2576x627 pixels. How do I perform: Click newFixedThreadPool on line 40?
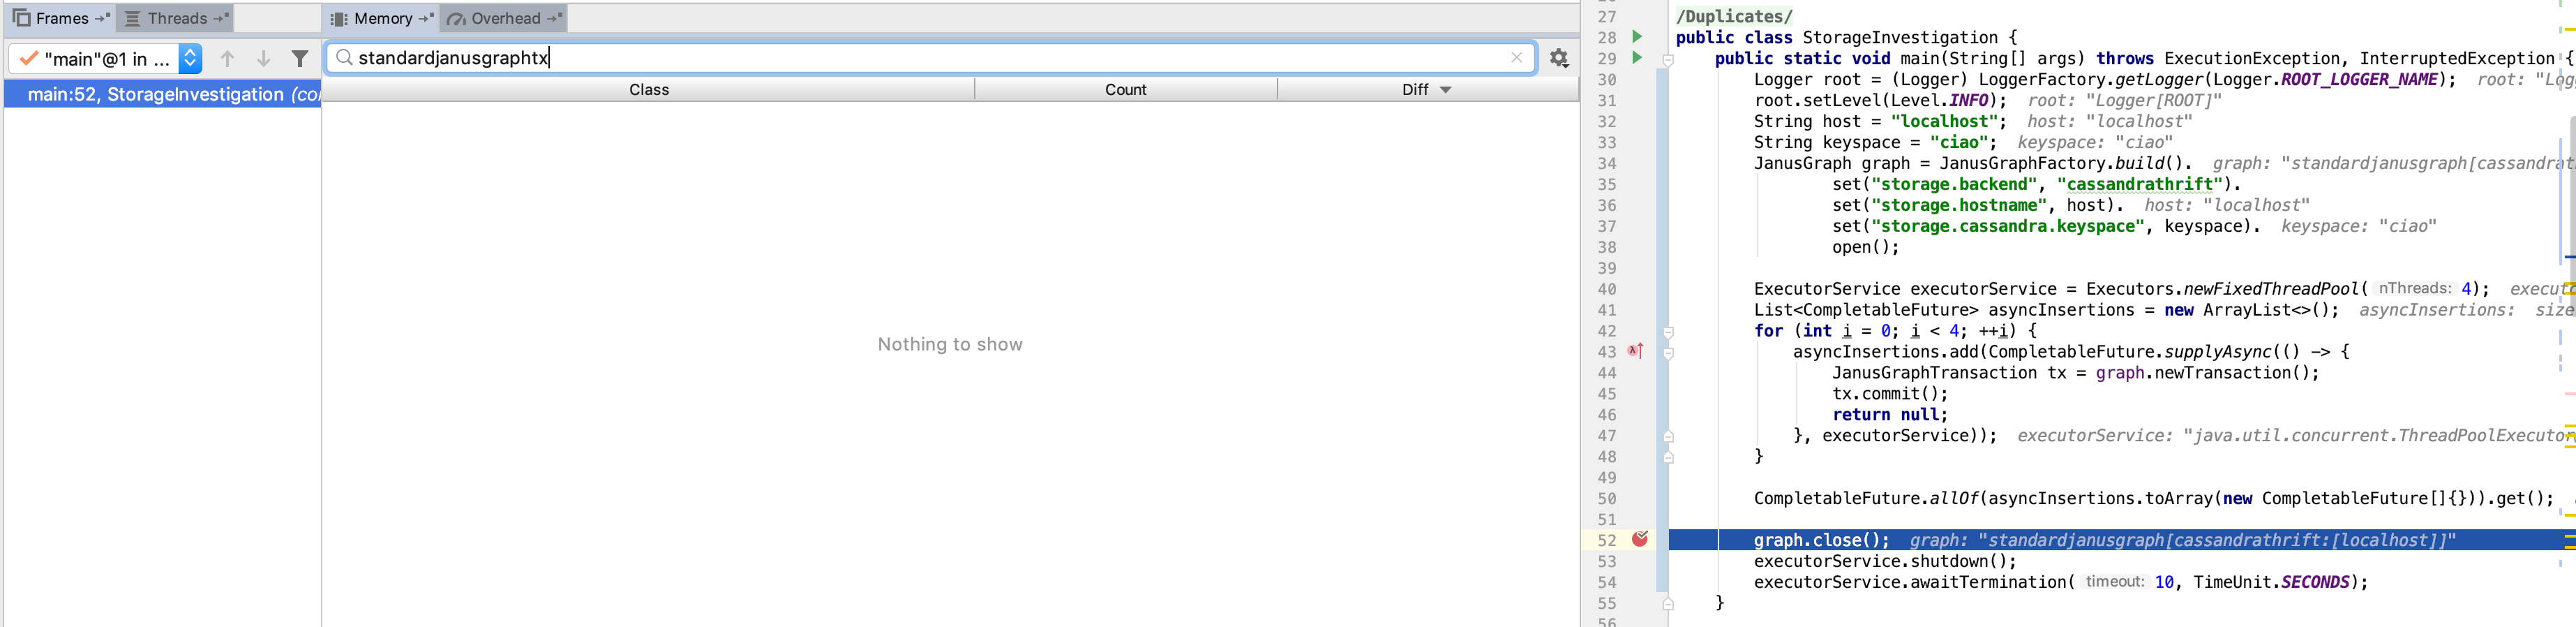2271,289
